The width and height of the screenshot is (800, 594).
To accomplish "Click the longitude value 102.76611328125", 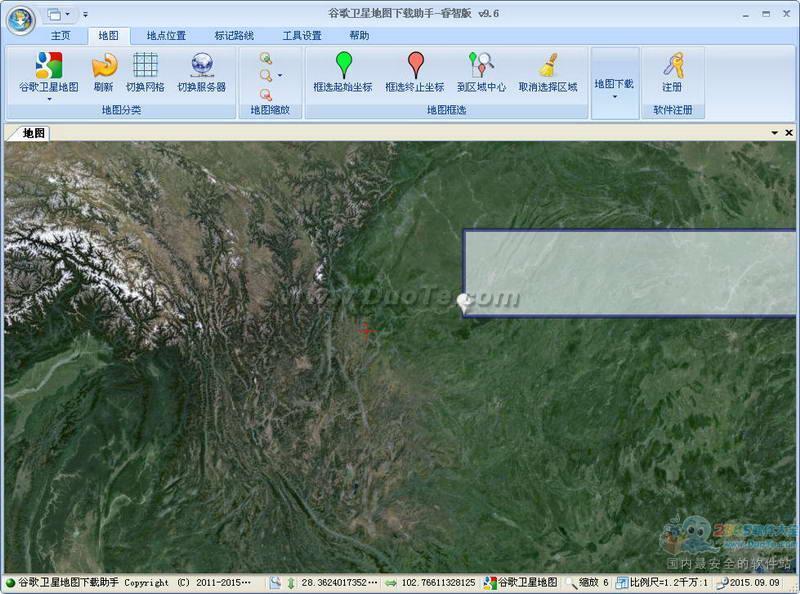I will [x=438, y=582].
